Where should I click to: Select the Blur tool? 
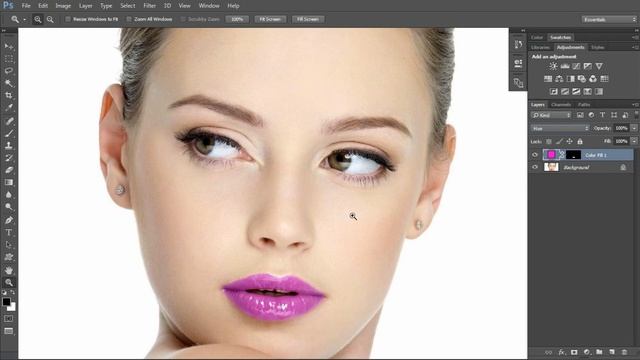pyautogui.click(x=9, y=195)
